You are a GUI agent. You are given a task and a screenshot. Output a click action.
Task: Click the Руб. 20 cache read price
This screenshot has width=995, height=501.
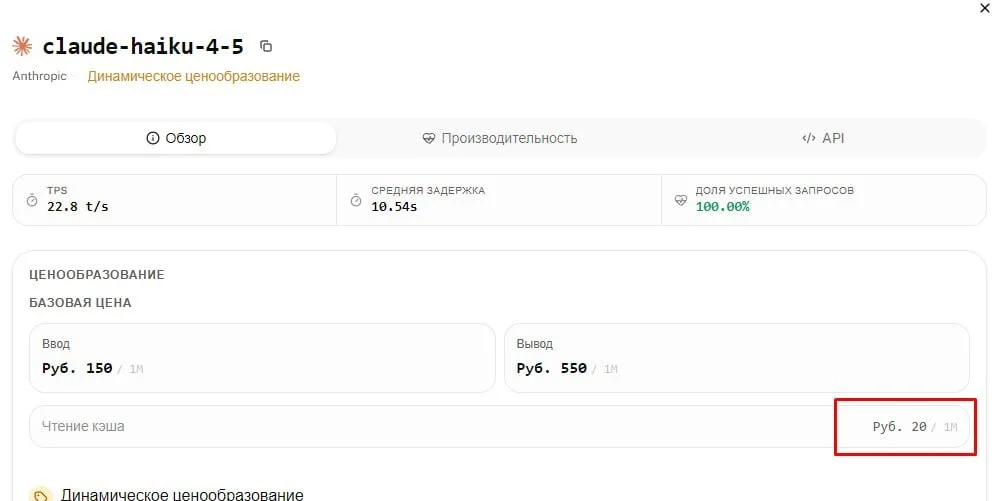pyautogui.click(x=899, y=427)
